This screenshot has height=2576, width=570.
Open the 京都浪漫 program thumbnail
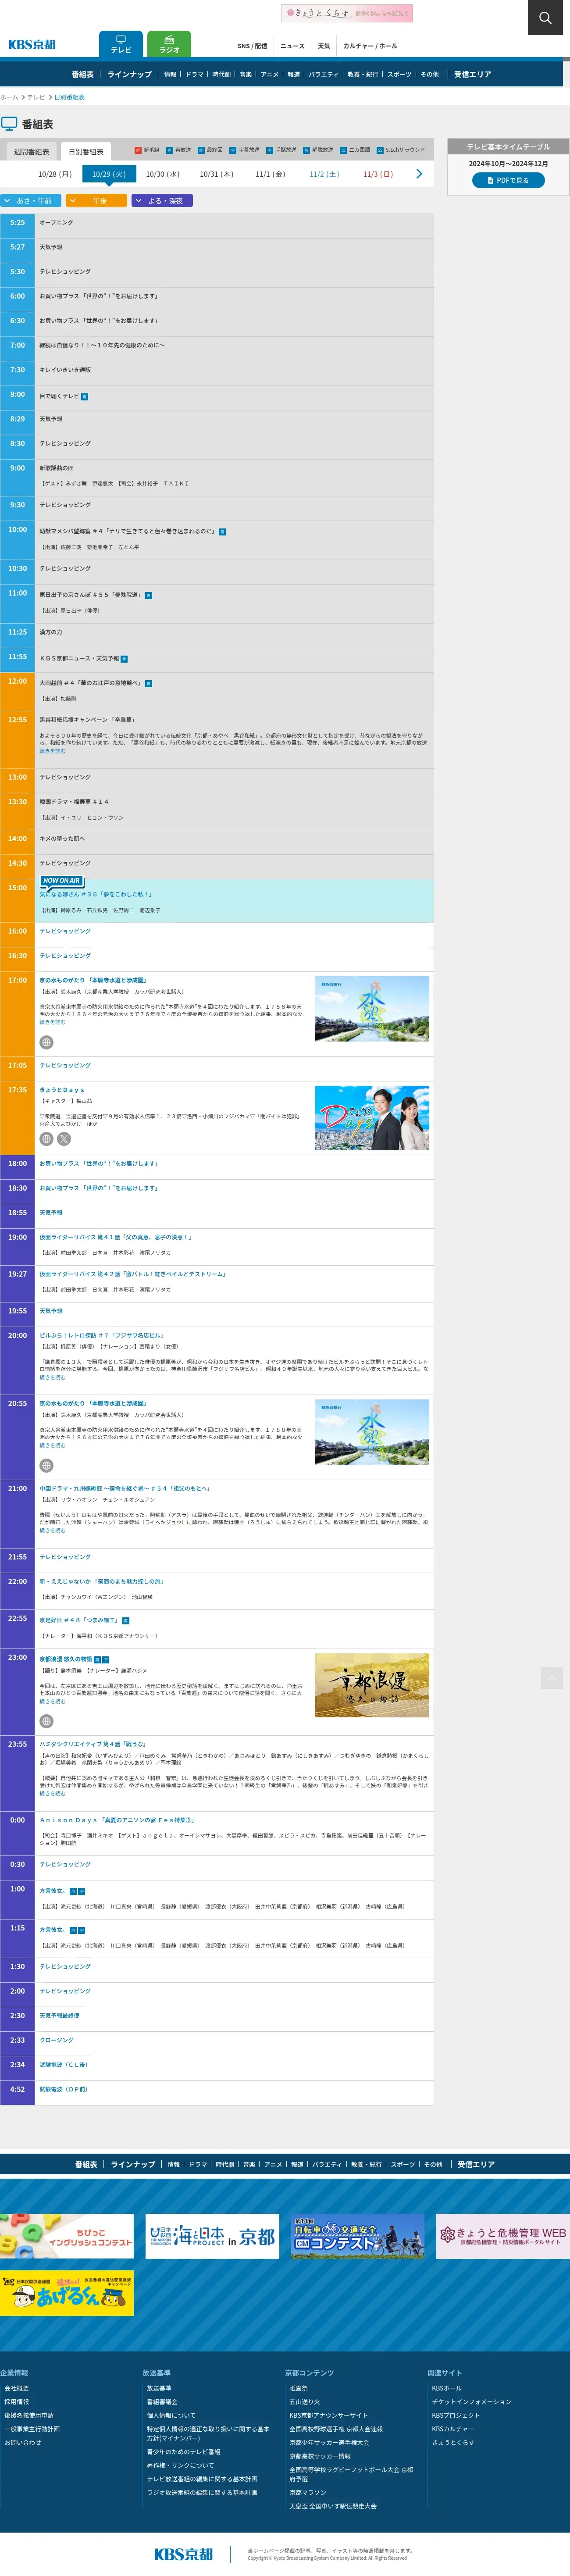coord(372,1685)
